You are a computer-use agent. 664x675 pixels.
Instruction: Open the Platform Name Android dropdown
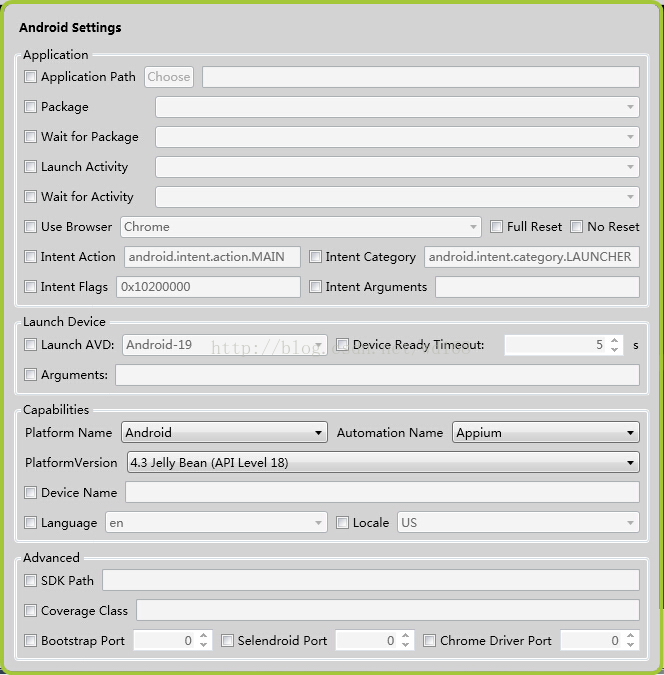[x=224, y=433]
